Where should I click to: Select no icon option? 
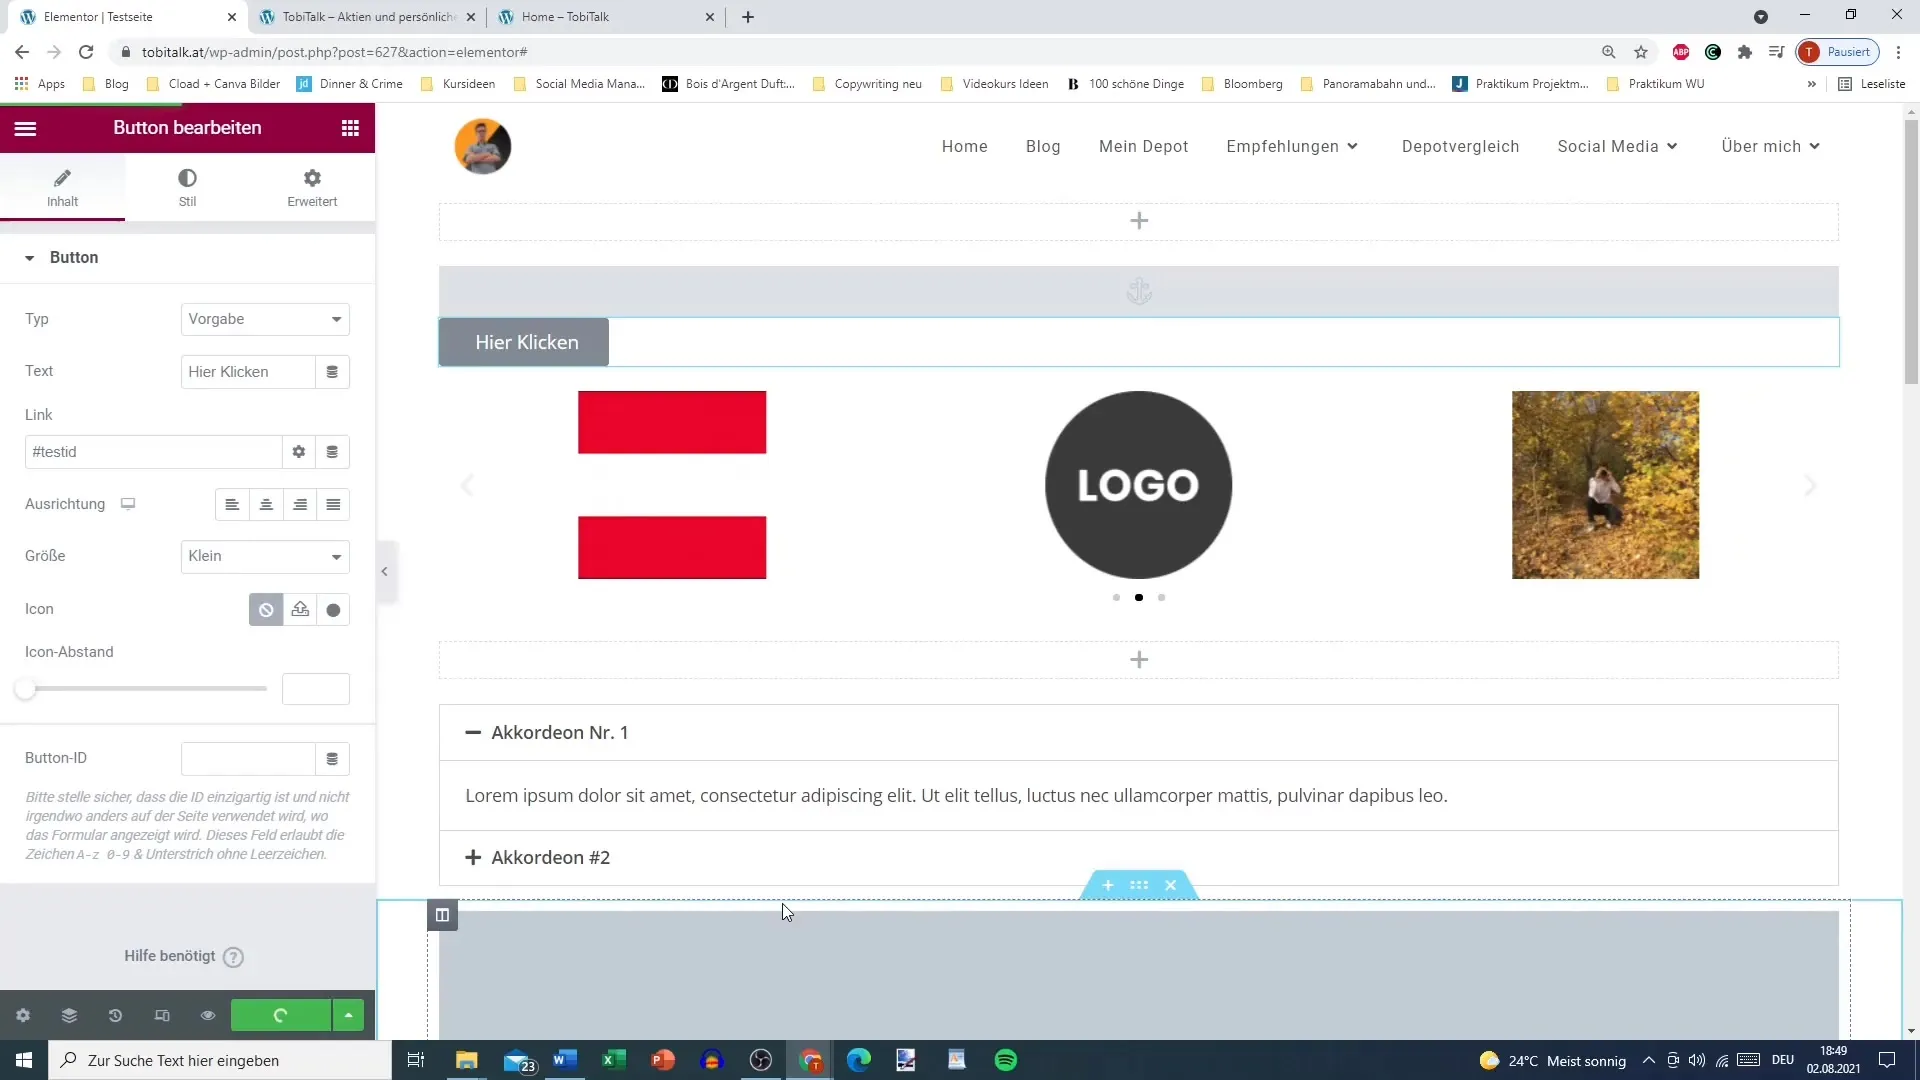[x=266, y=610]
